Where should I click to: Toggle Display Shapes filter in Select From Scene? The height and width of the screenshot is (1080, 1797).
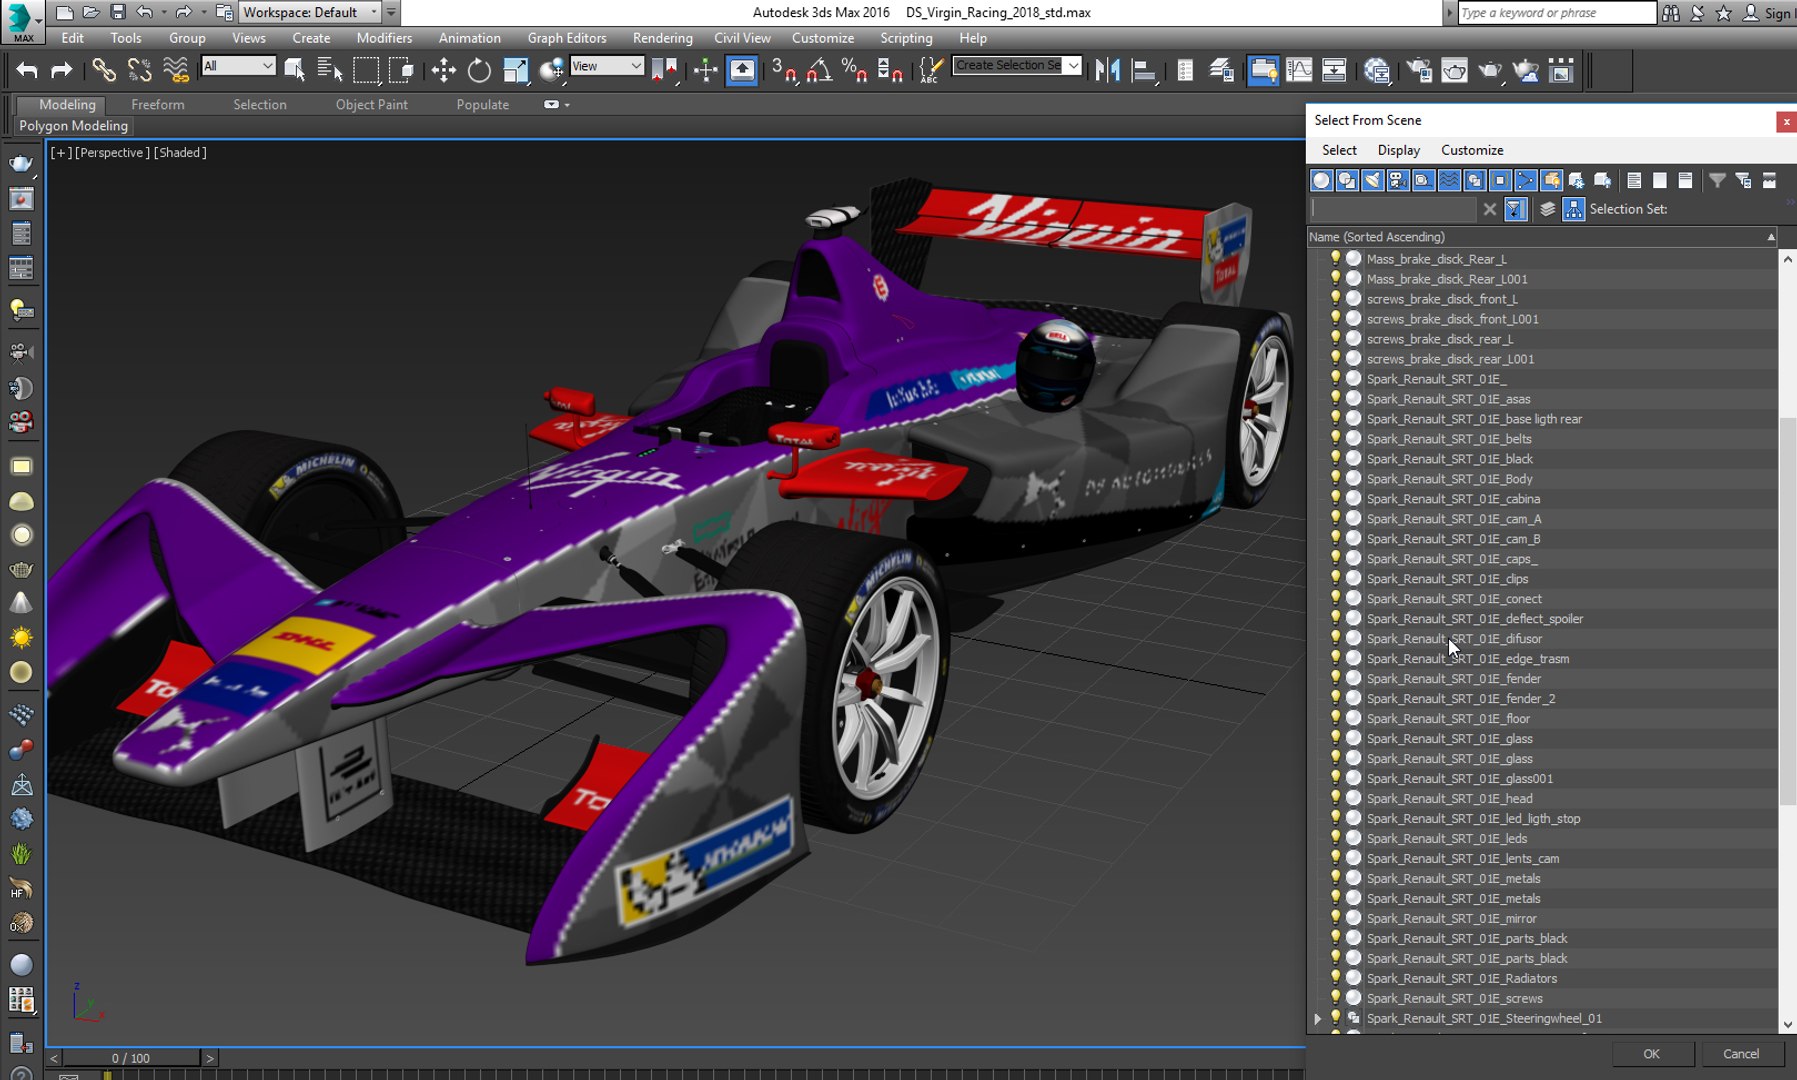click(1347, 180)
